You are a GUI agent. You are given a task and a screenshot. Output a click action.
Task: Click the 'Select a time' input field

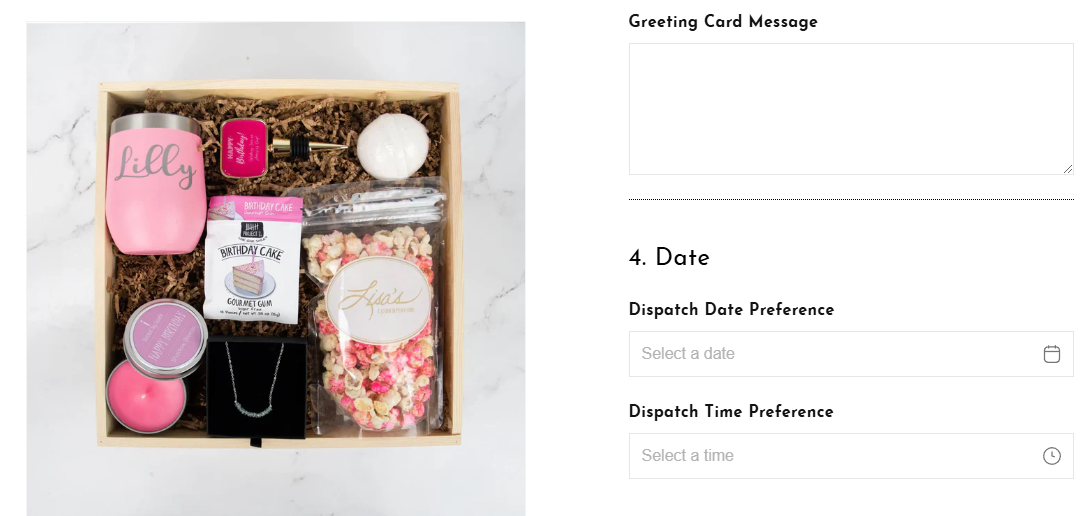(x=851, y=455)
